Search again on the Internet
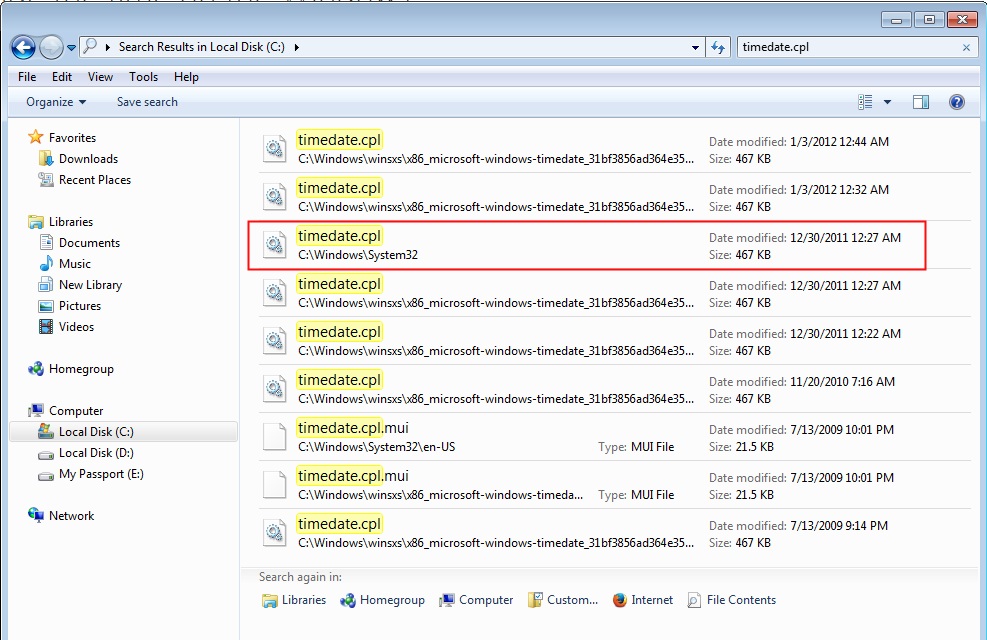 (x=643, y=600)
